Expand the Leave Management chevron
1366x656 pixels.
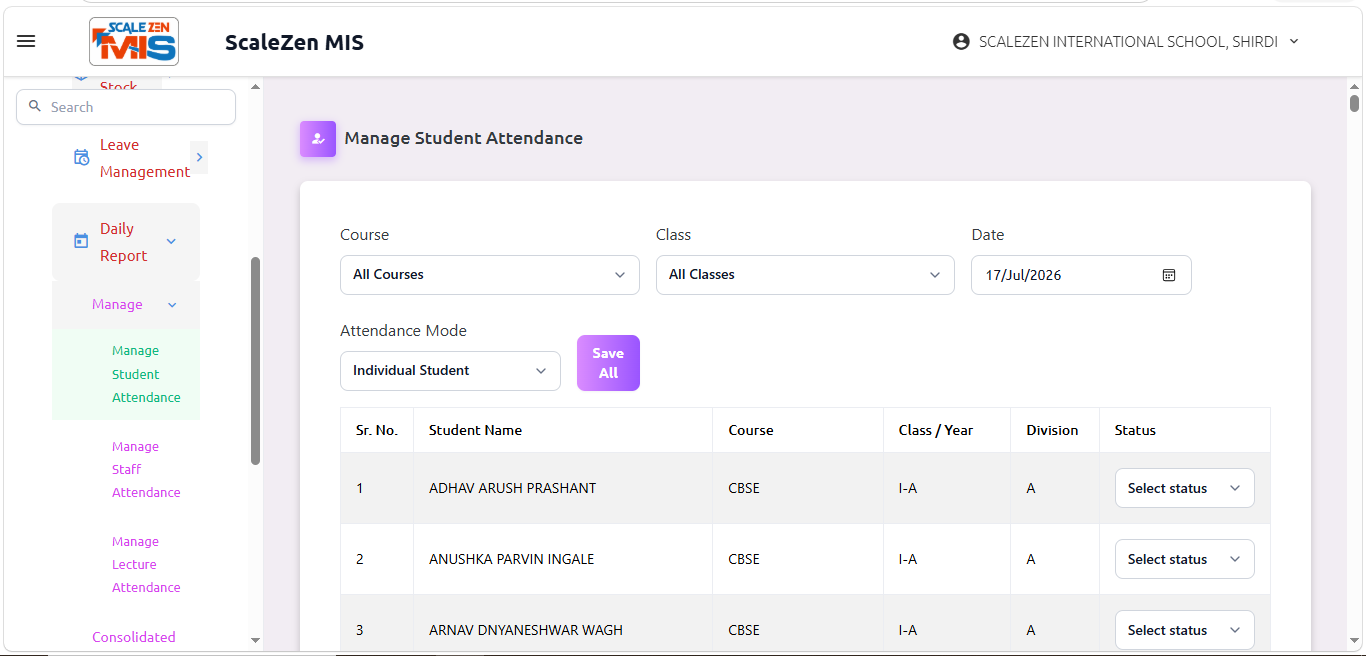coord(199,157)
